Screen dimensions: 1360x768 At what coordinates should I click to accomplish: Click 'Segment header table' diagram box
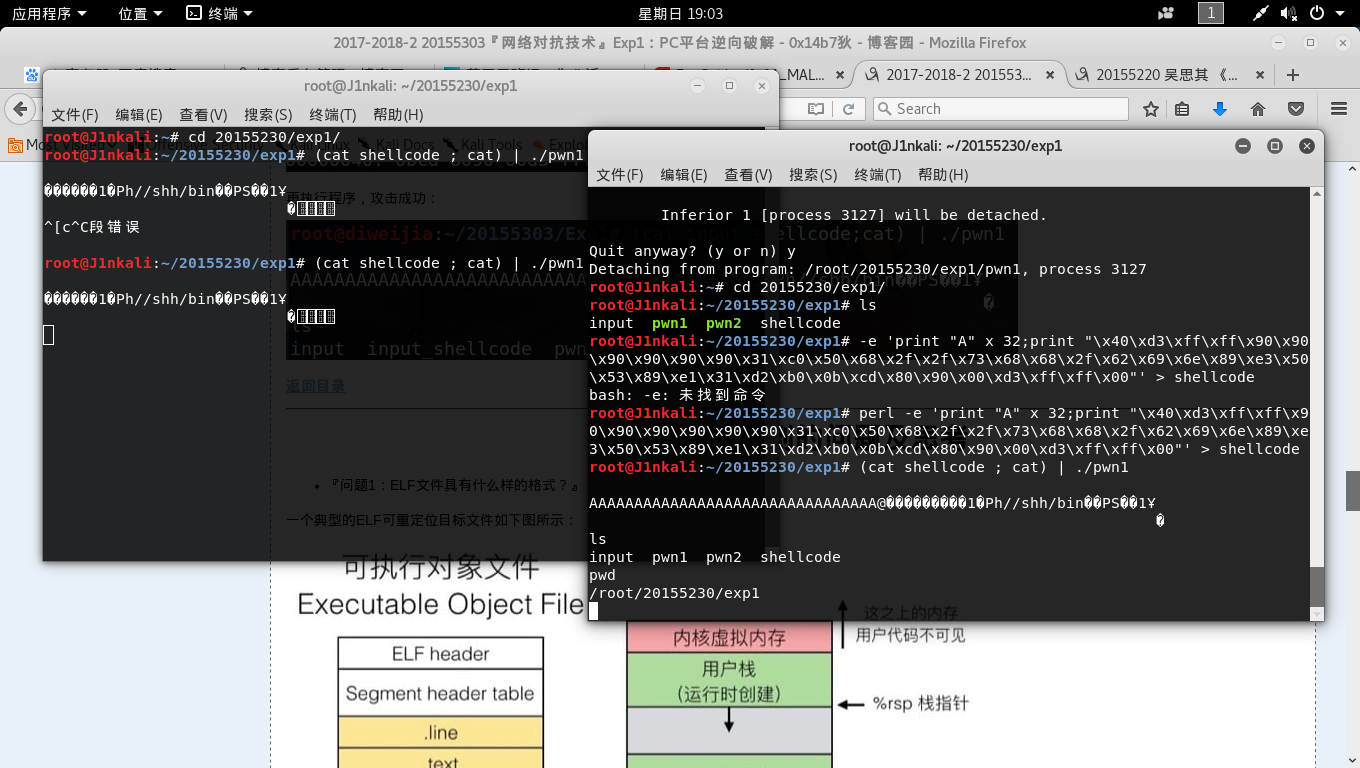(x=440, y=693)
